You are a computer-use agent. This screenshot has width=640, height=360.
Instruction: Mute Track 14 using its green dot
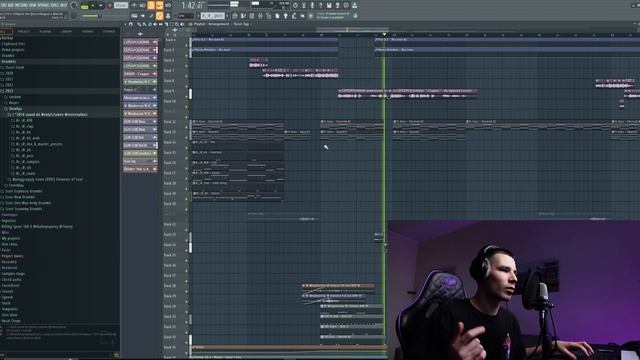click(187, 148)
